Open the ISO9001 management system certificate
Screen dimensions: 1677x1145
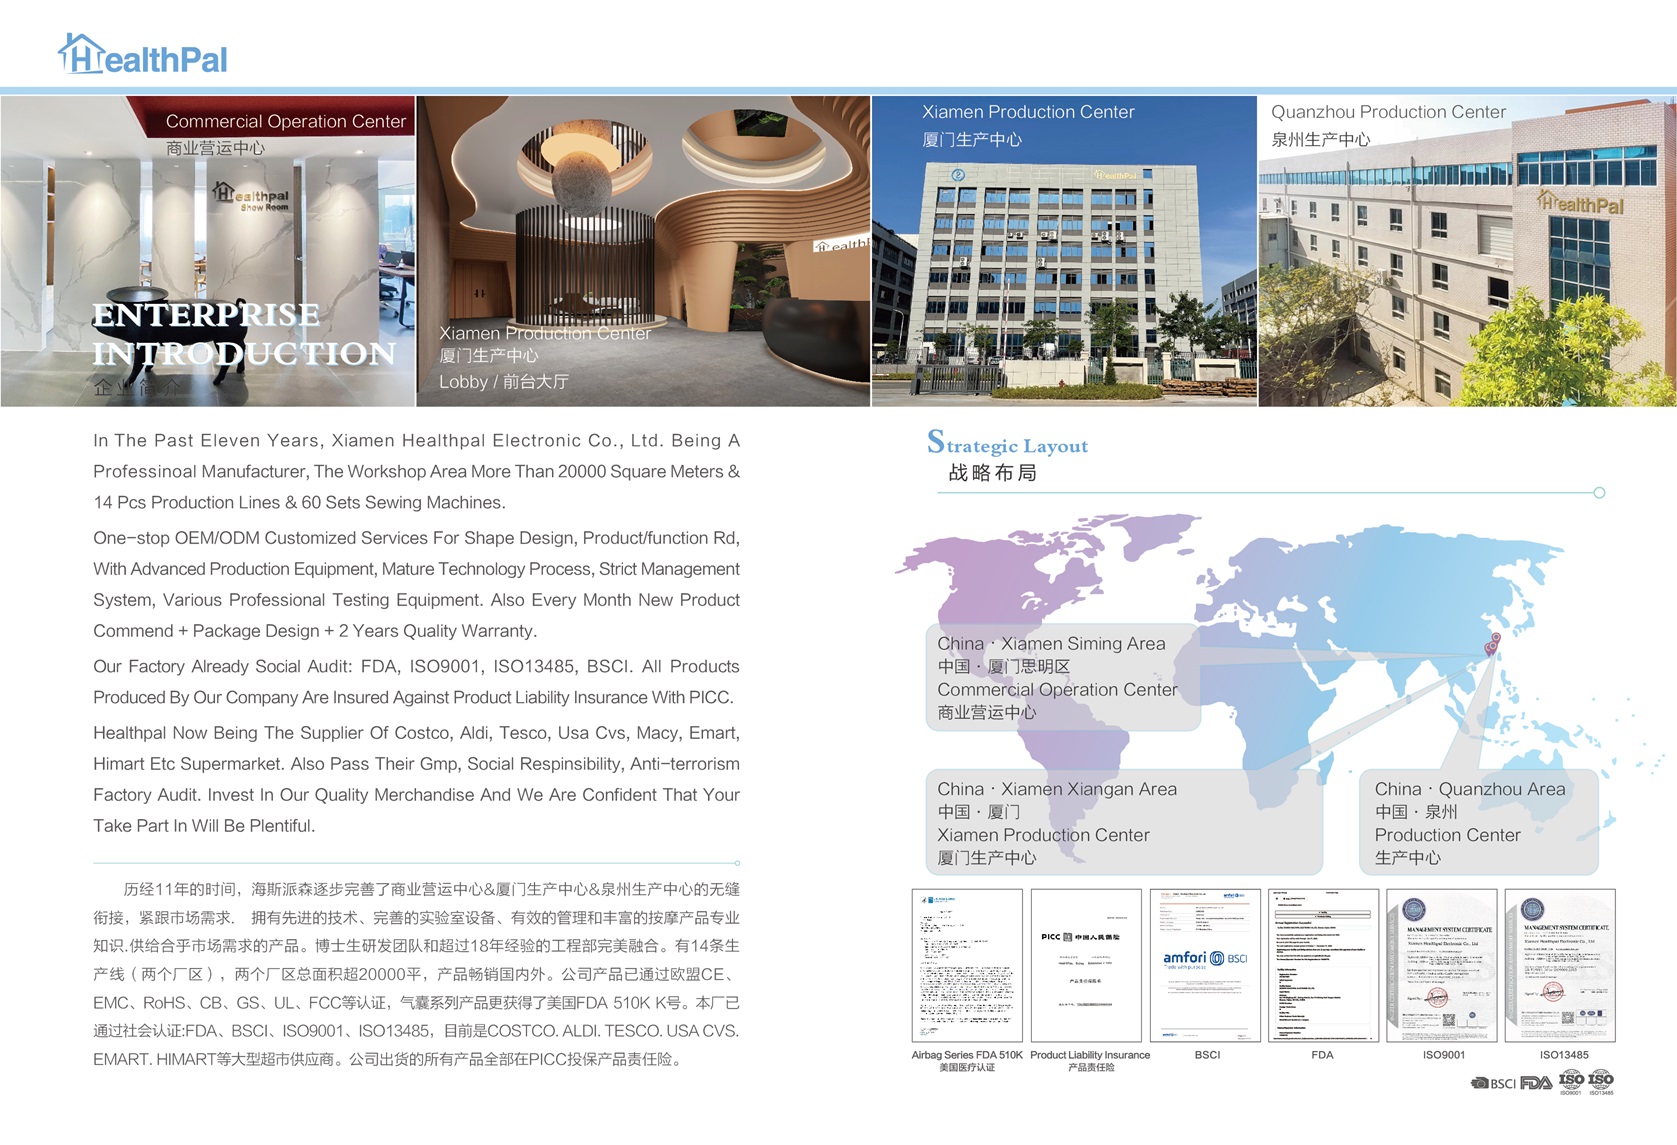(1441, 965)
